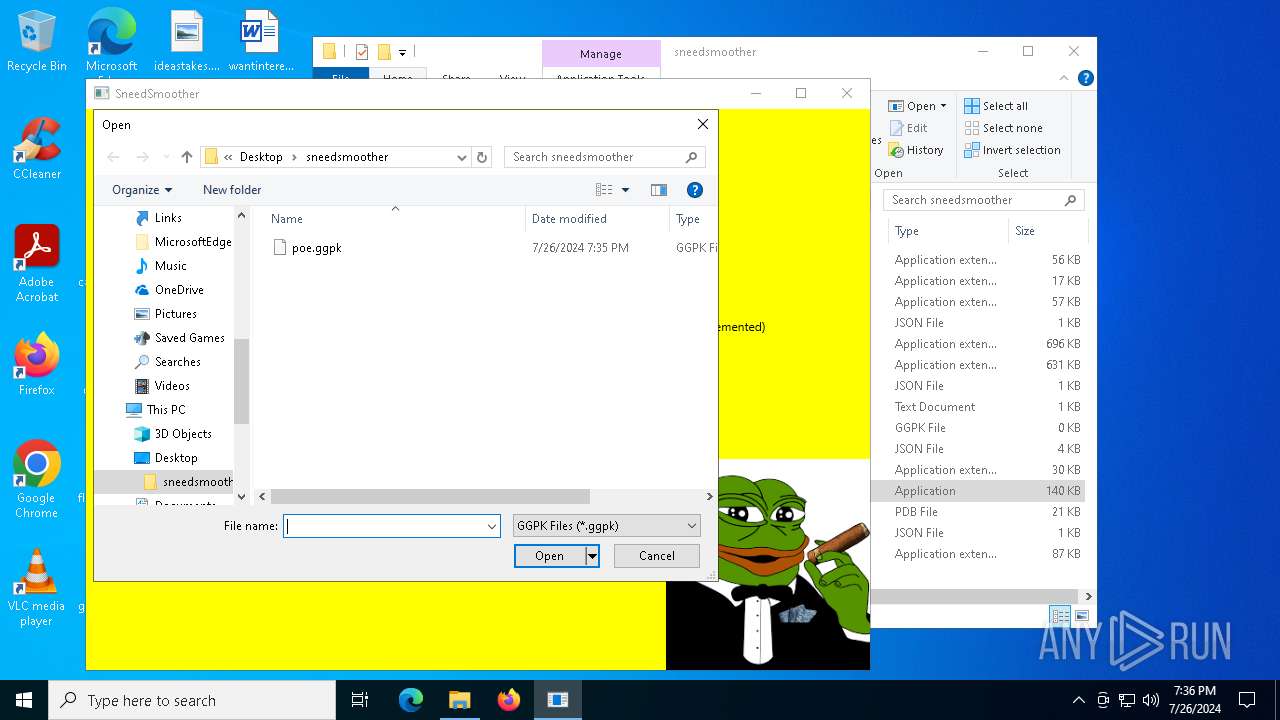
Task: Click the Edge icon in the taskbar
Action: [411, 700]
